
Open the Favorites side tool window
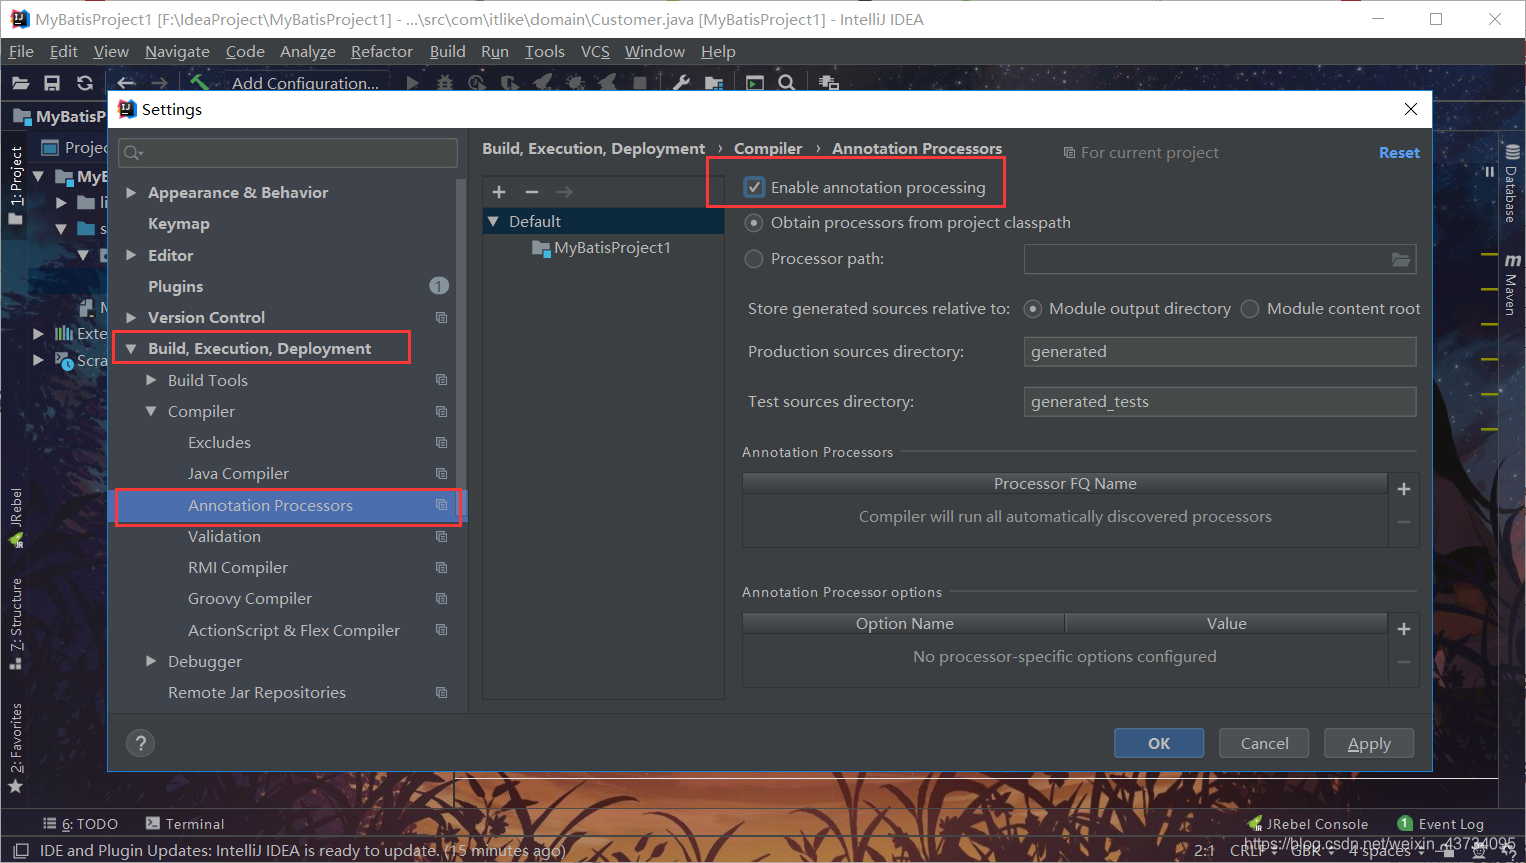coord(16,748)
